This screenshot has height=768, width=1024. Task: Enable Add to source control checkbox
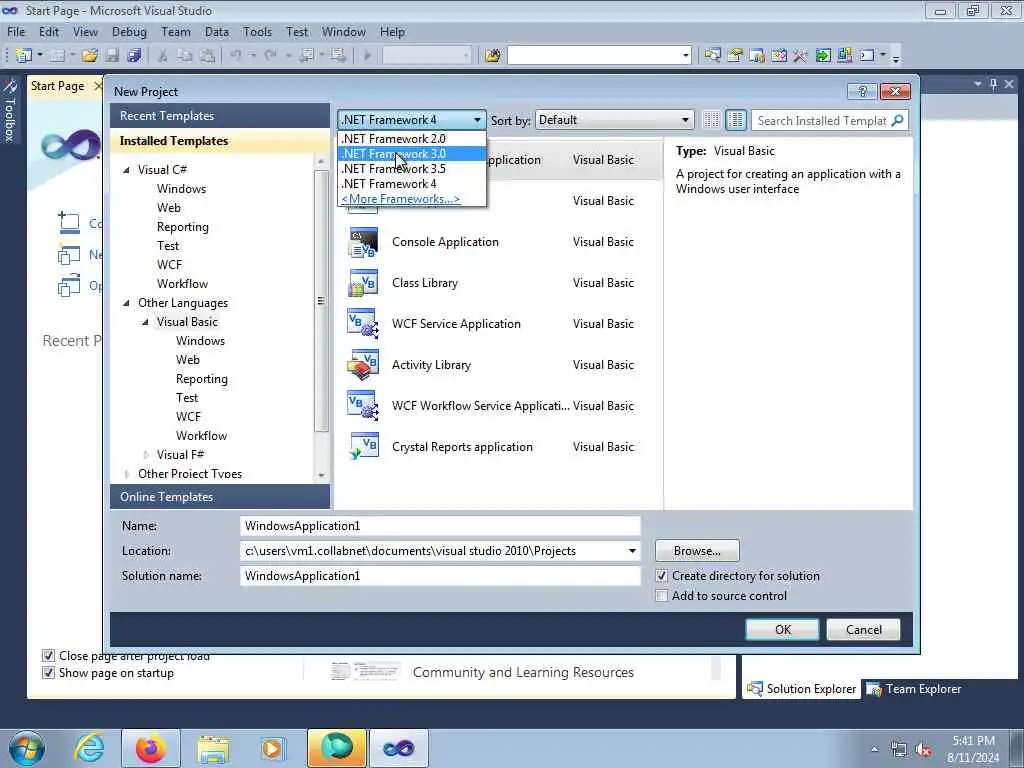(x=662, y=596)
